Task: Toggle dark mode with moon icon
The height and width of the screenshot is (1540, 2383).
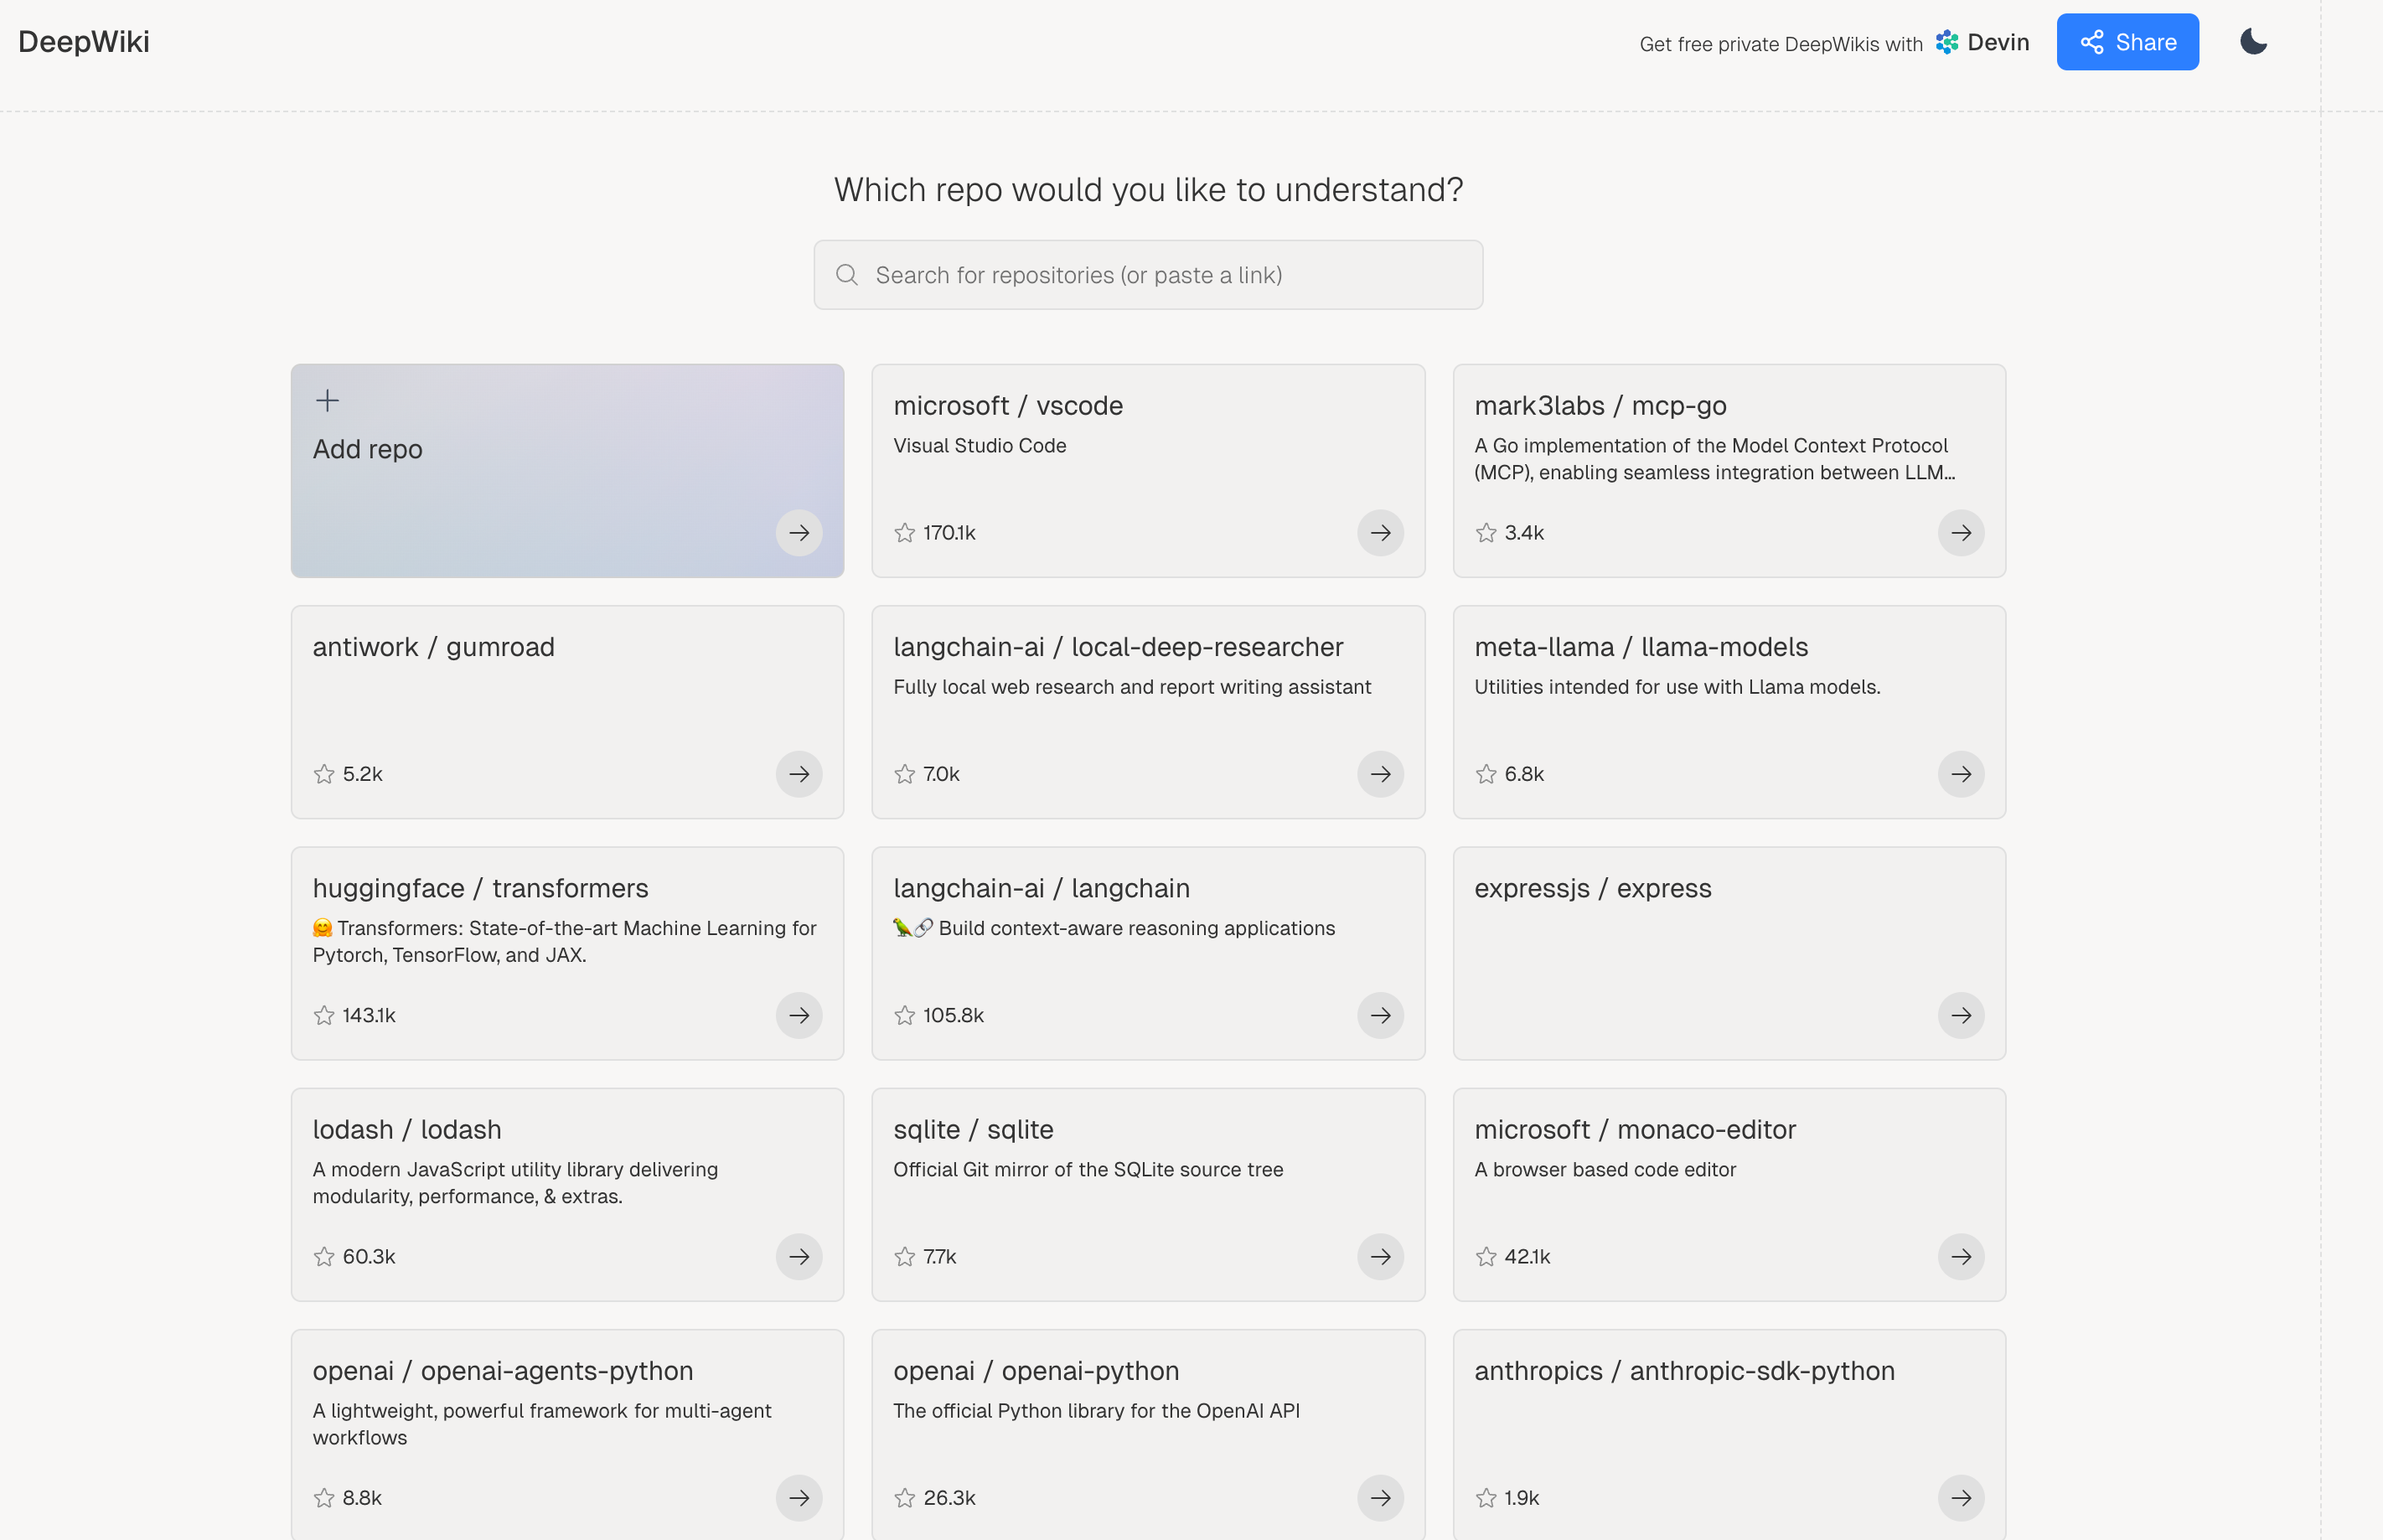Action: [x=2253, y=42]
